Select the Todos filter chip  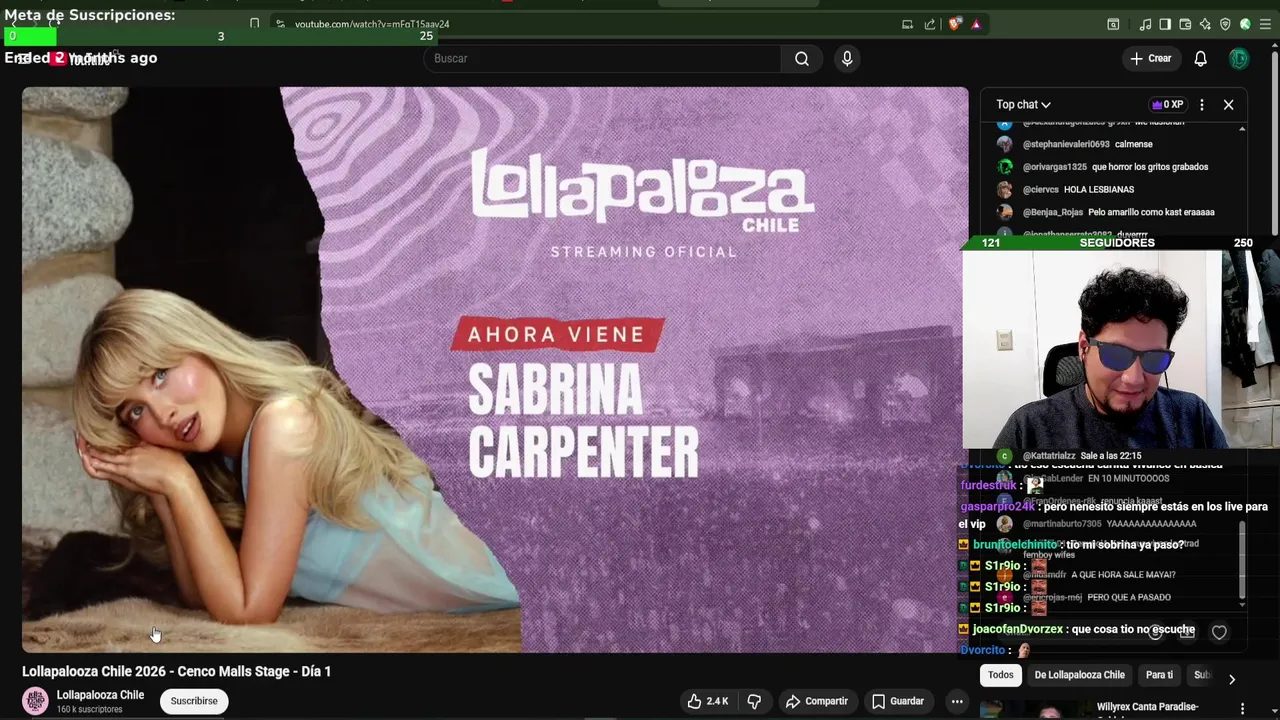click(x=1001, y=675)
